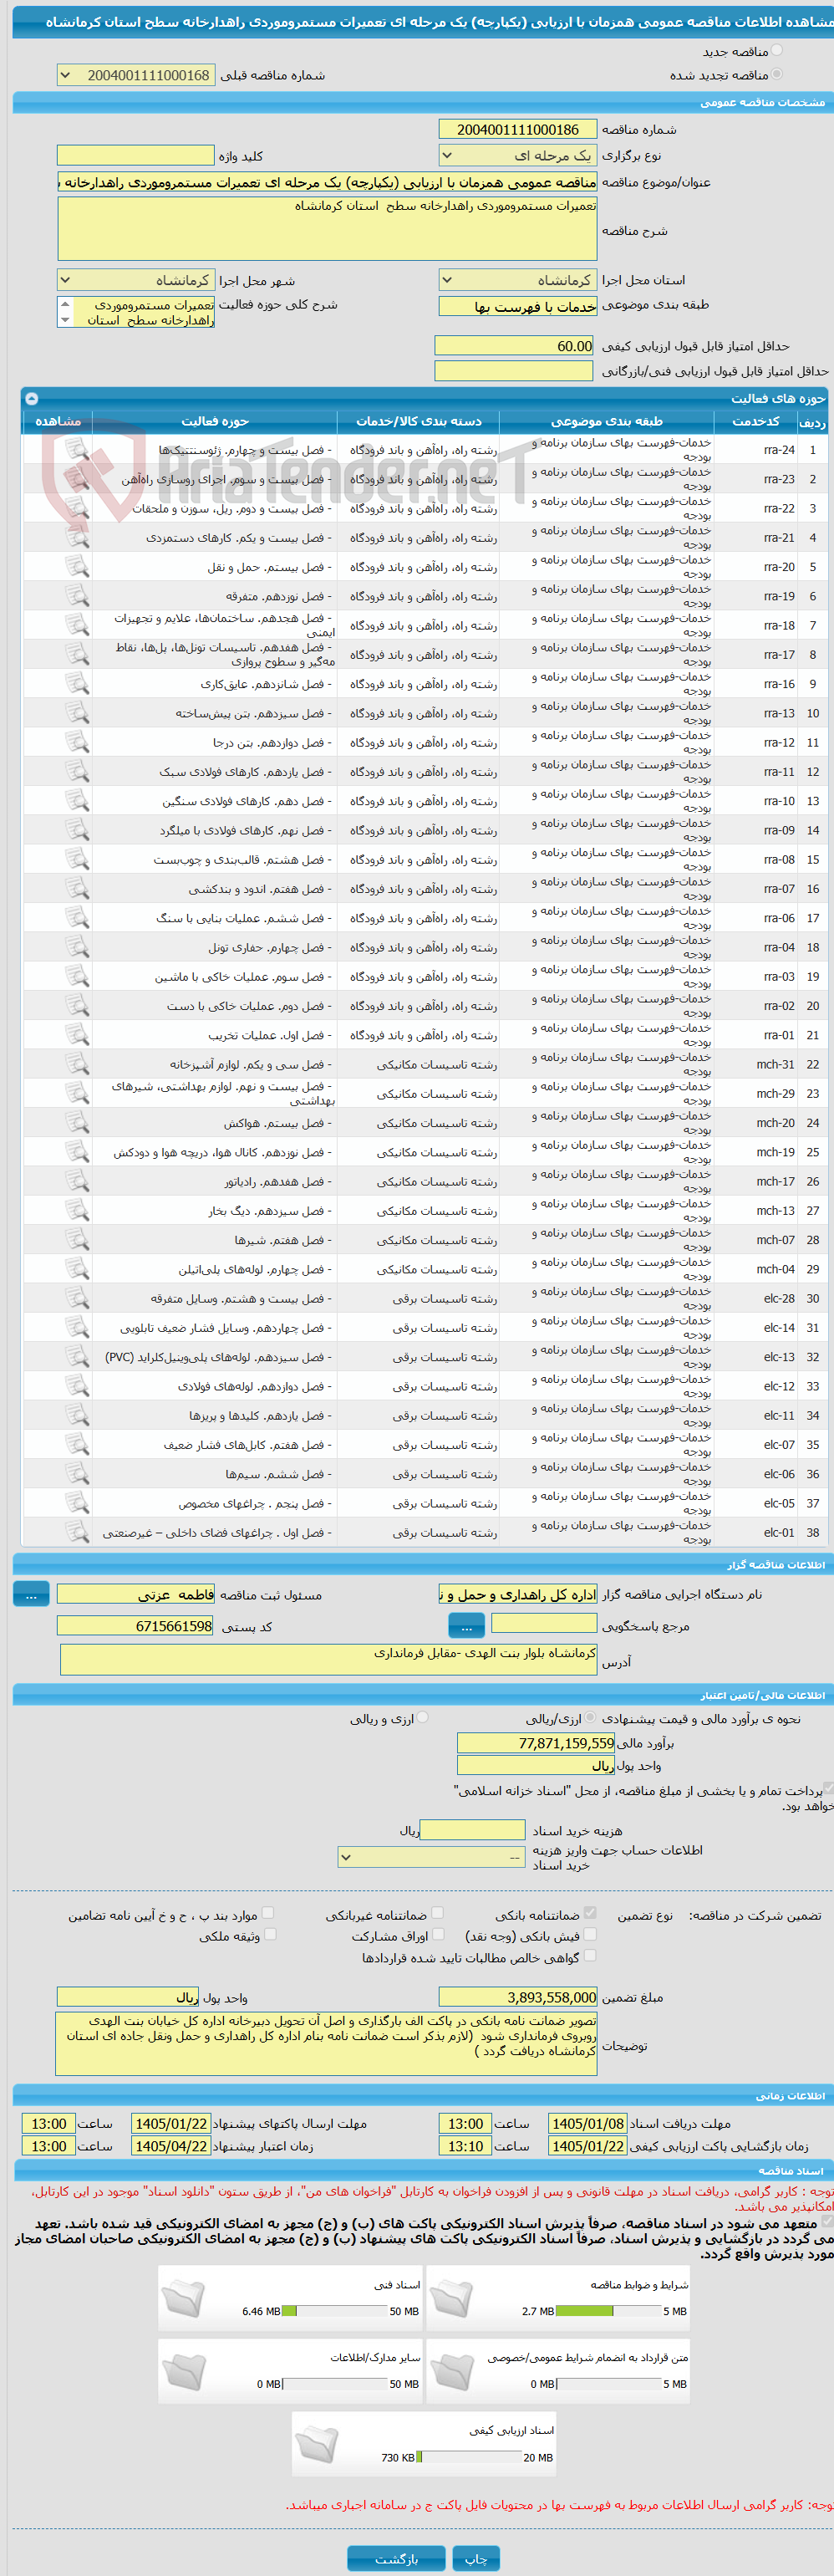
Task: Step down the شرح کلی حوزه فعالیت list arrow
Action: [66, 320]
